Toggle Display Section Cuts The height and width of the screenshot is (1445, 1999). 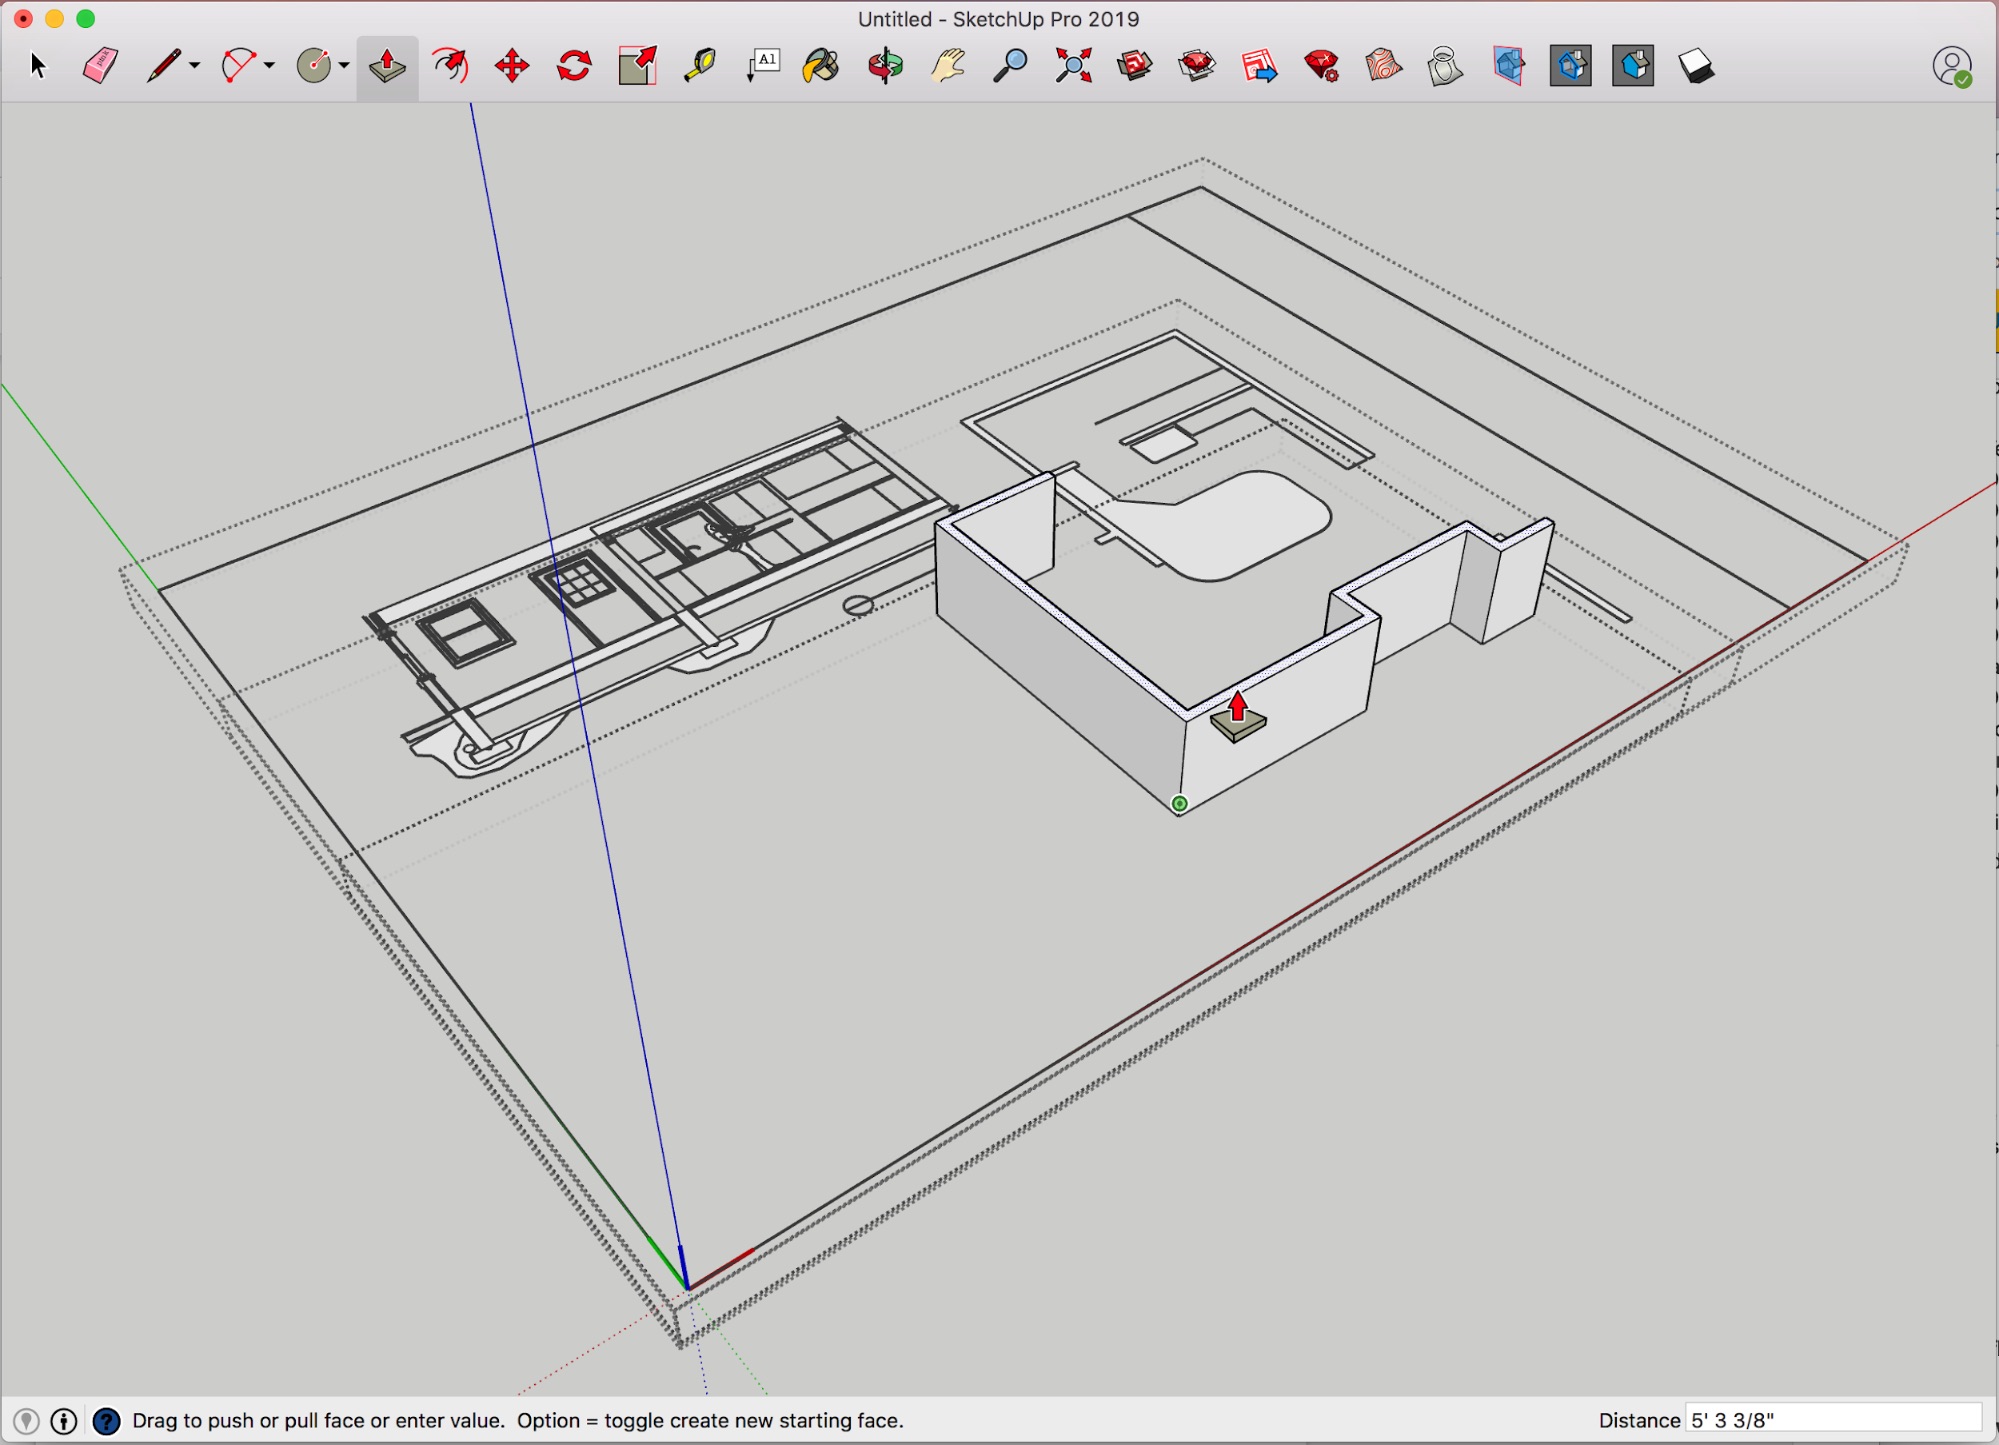pyautogui.click(x=1632, y=65)
